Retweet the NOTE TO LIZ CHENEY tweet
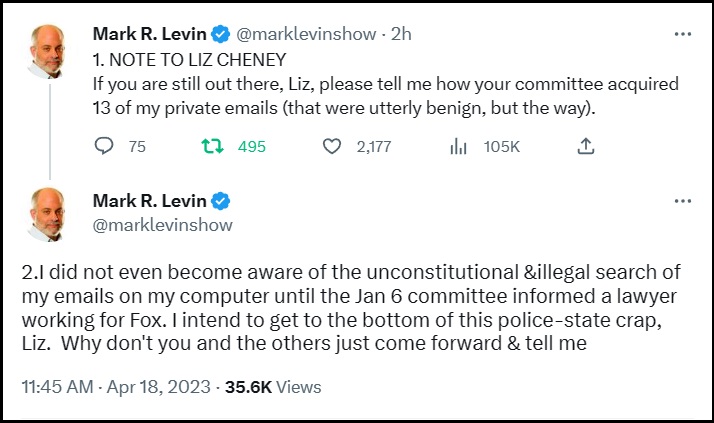This screenshot has height=423, width=714. [210, 147]
